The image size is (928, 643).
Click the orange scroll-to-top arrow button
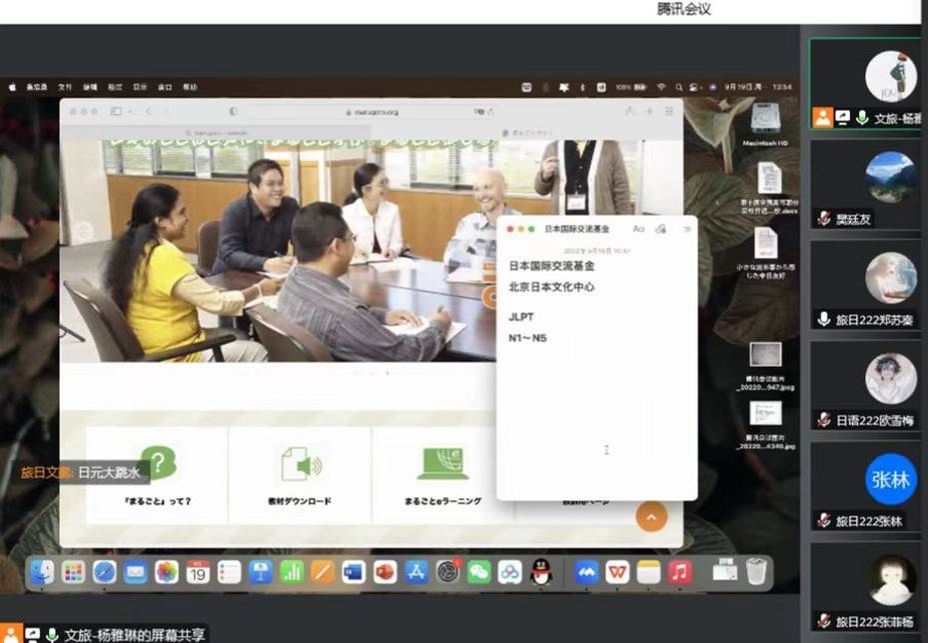651,516
